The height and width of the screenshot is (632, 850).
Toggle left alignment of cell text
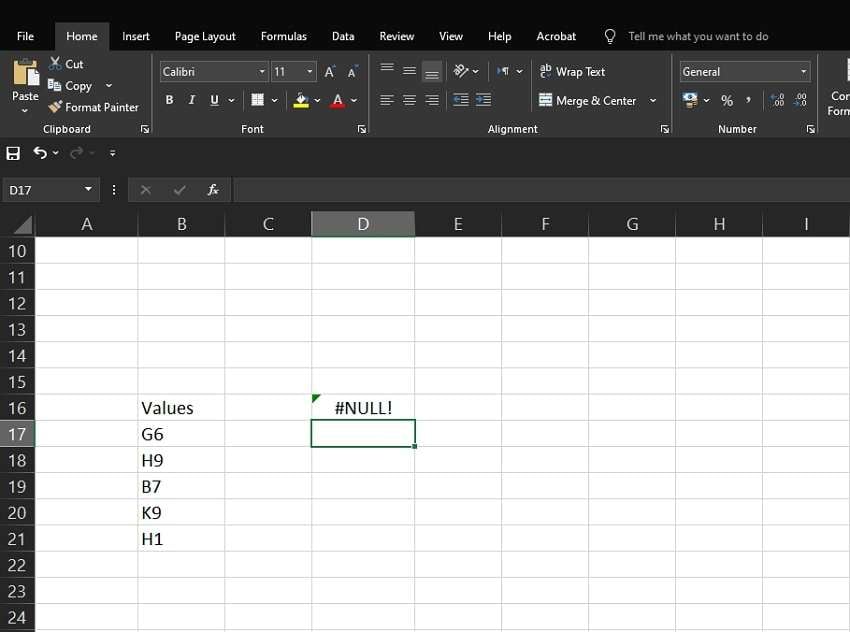[x=387, y=100]
